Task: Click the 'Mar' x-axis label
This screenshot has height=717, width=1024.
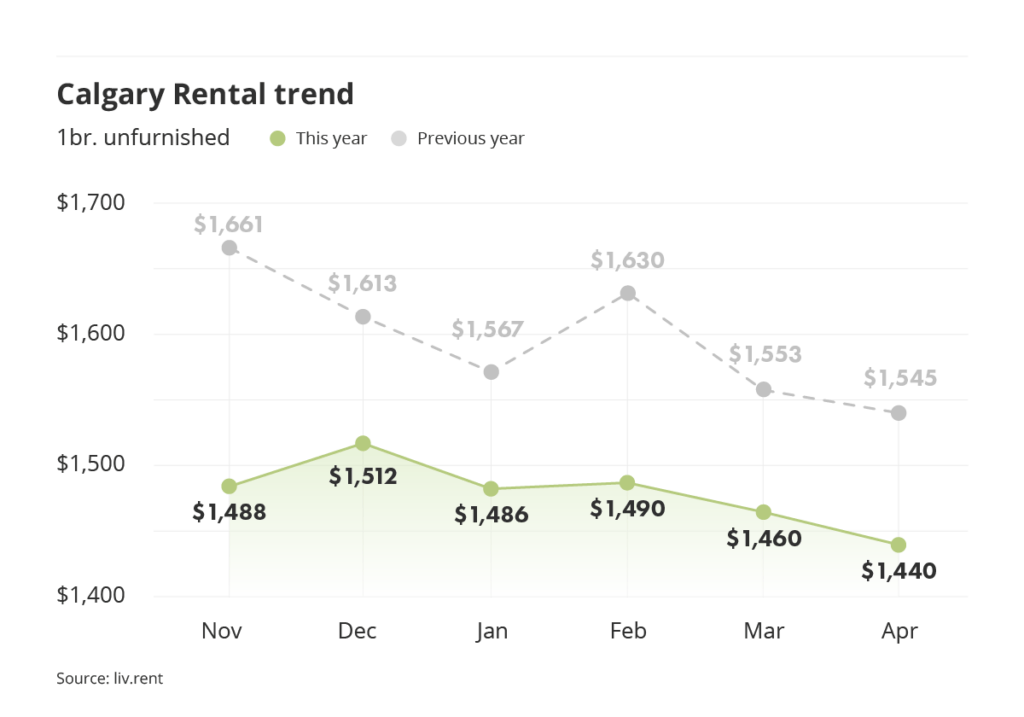Action: click(x=763, y=631)
